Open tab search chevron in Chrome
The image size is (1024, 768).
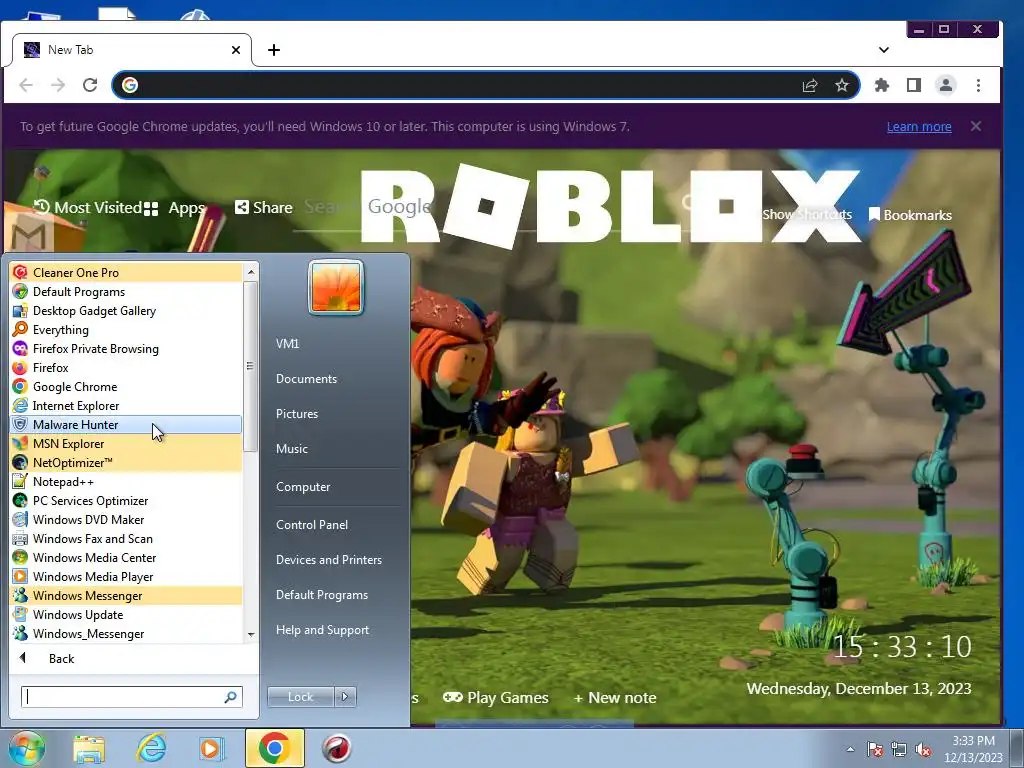point(884,50)
